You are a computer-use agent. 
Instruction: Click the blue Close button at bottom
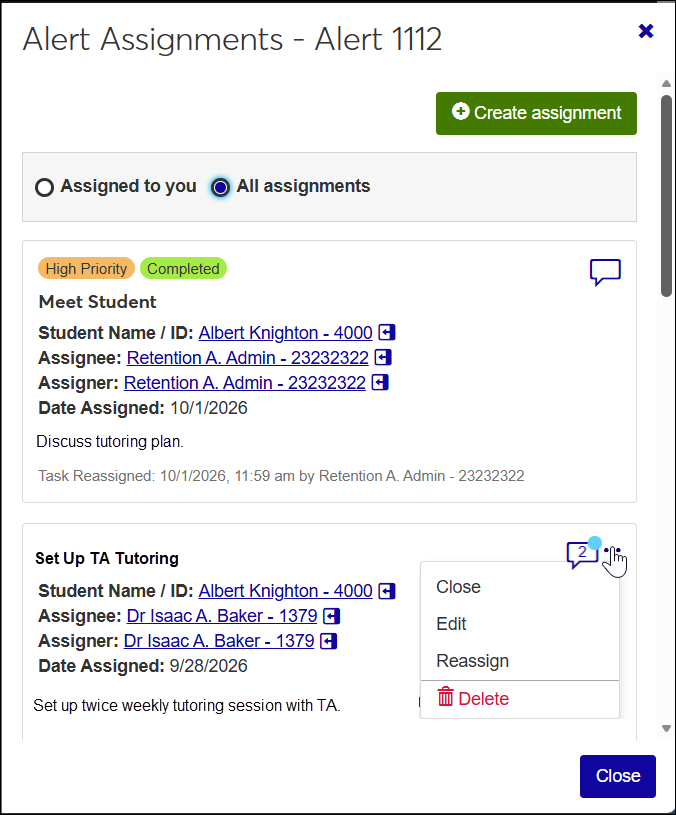point(618,776)
